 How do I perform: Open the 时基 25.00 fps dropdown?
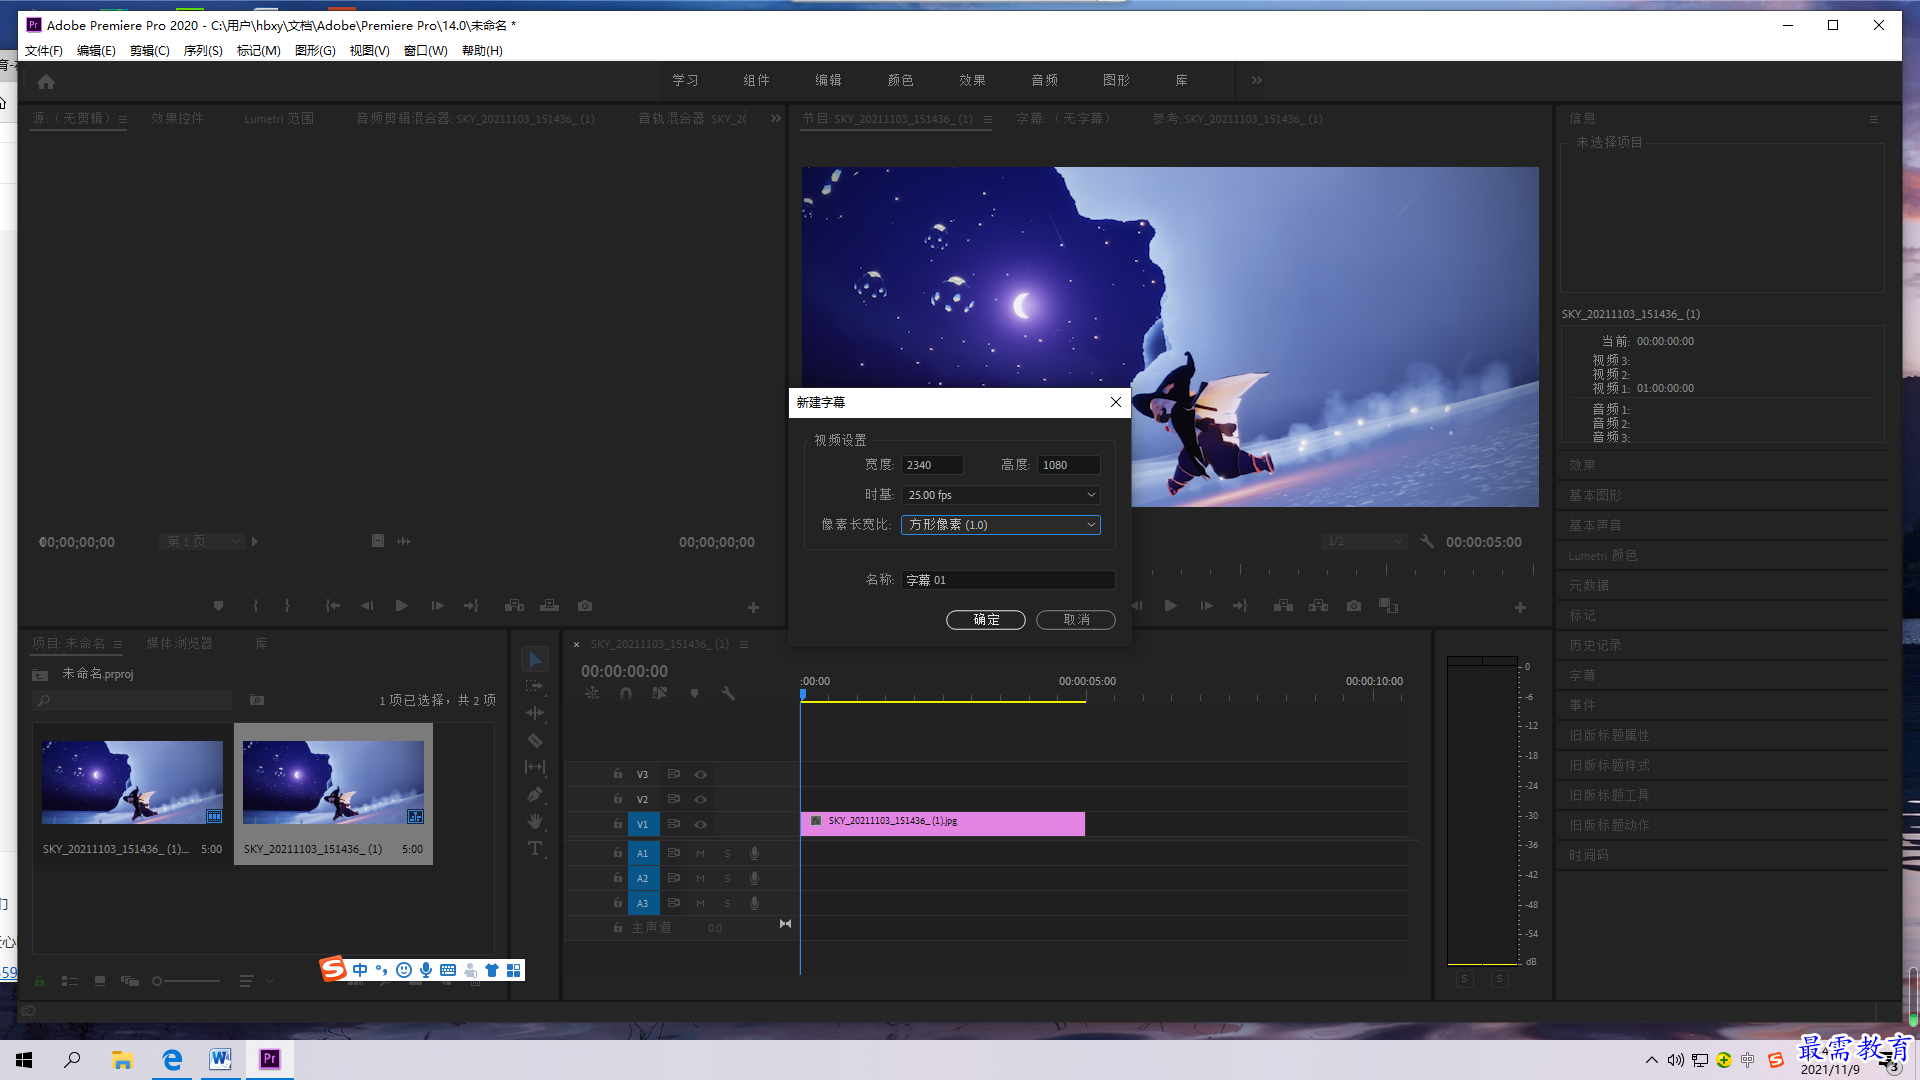1001,495
